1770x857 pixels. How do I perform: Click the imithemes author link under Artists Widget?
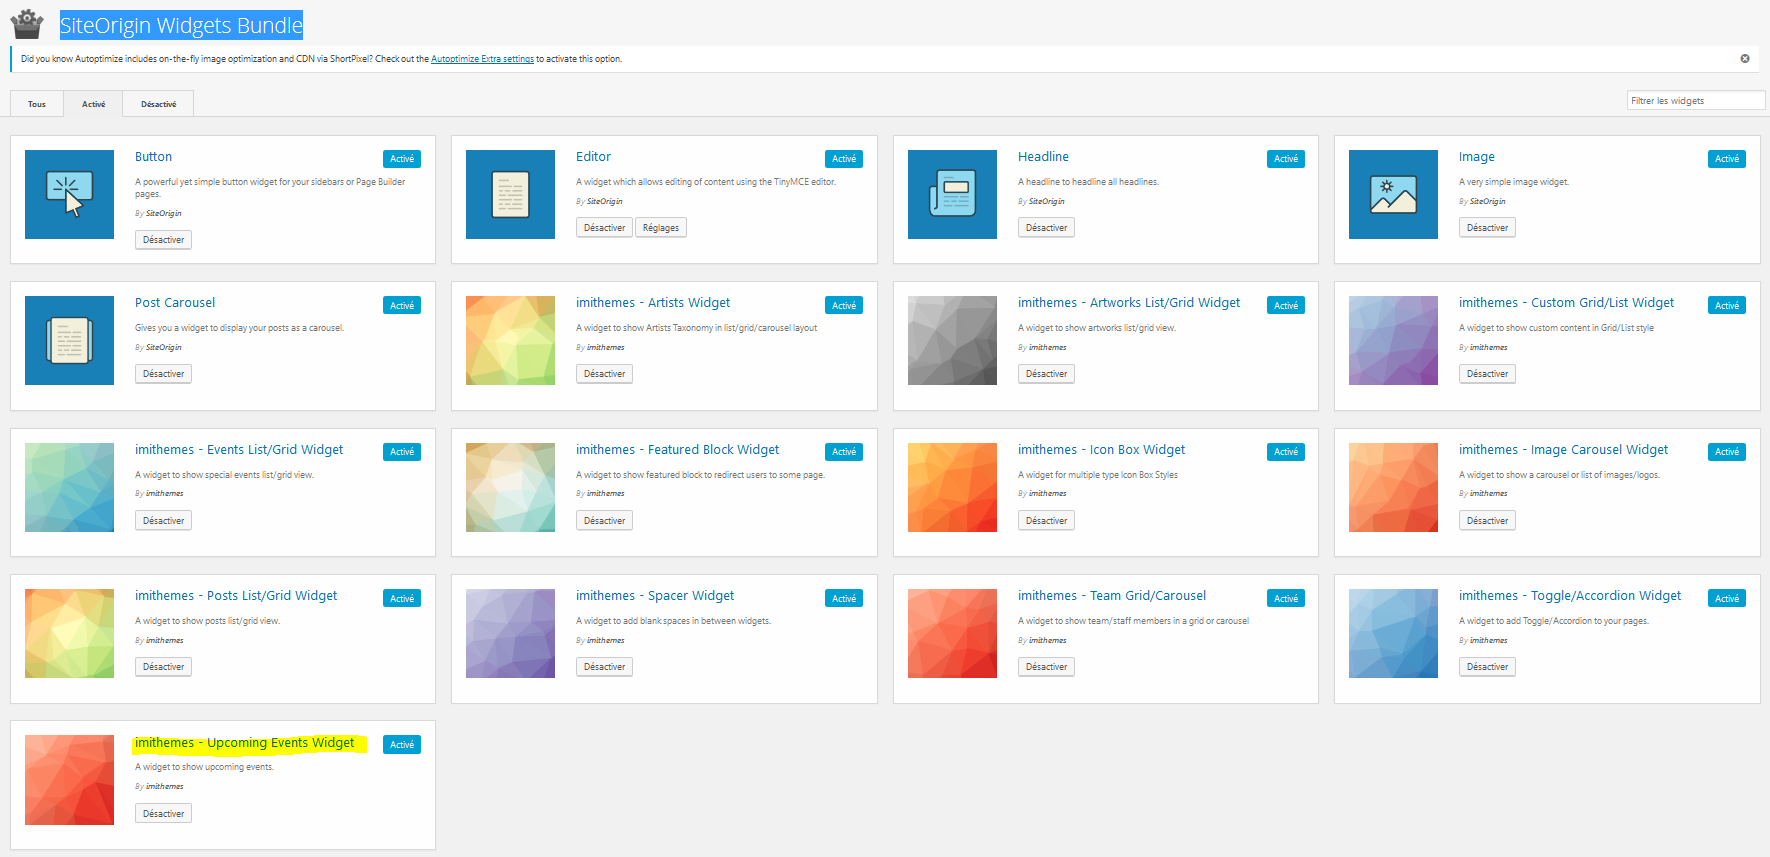pyautogui.click(x=606, y=347)
